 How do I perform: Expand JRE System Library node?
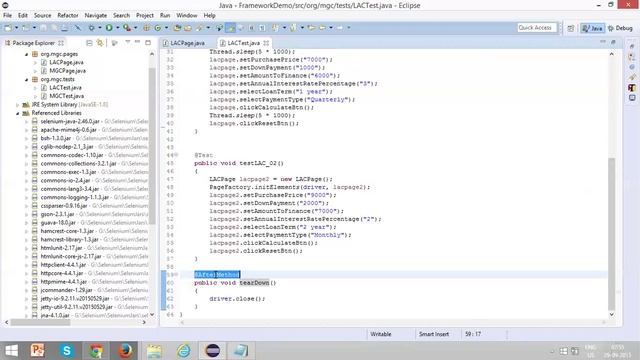click(x=18, y=104)
